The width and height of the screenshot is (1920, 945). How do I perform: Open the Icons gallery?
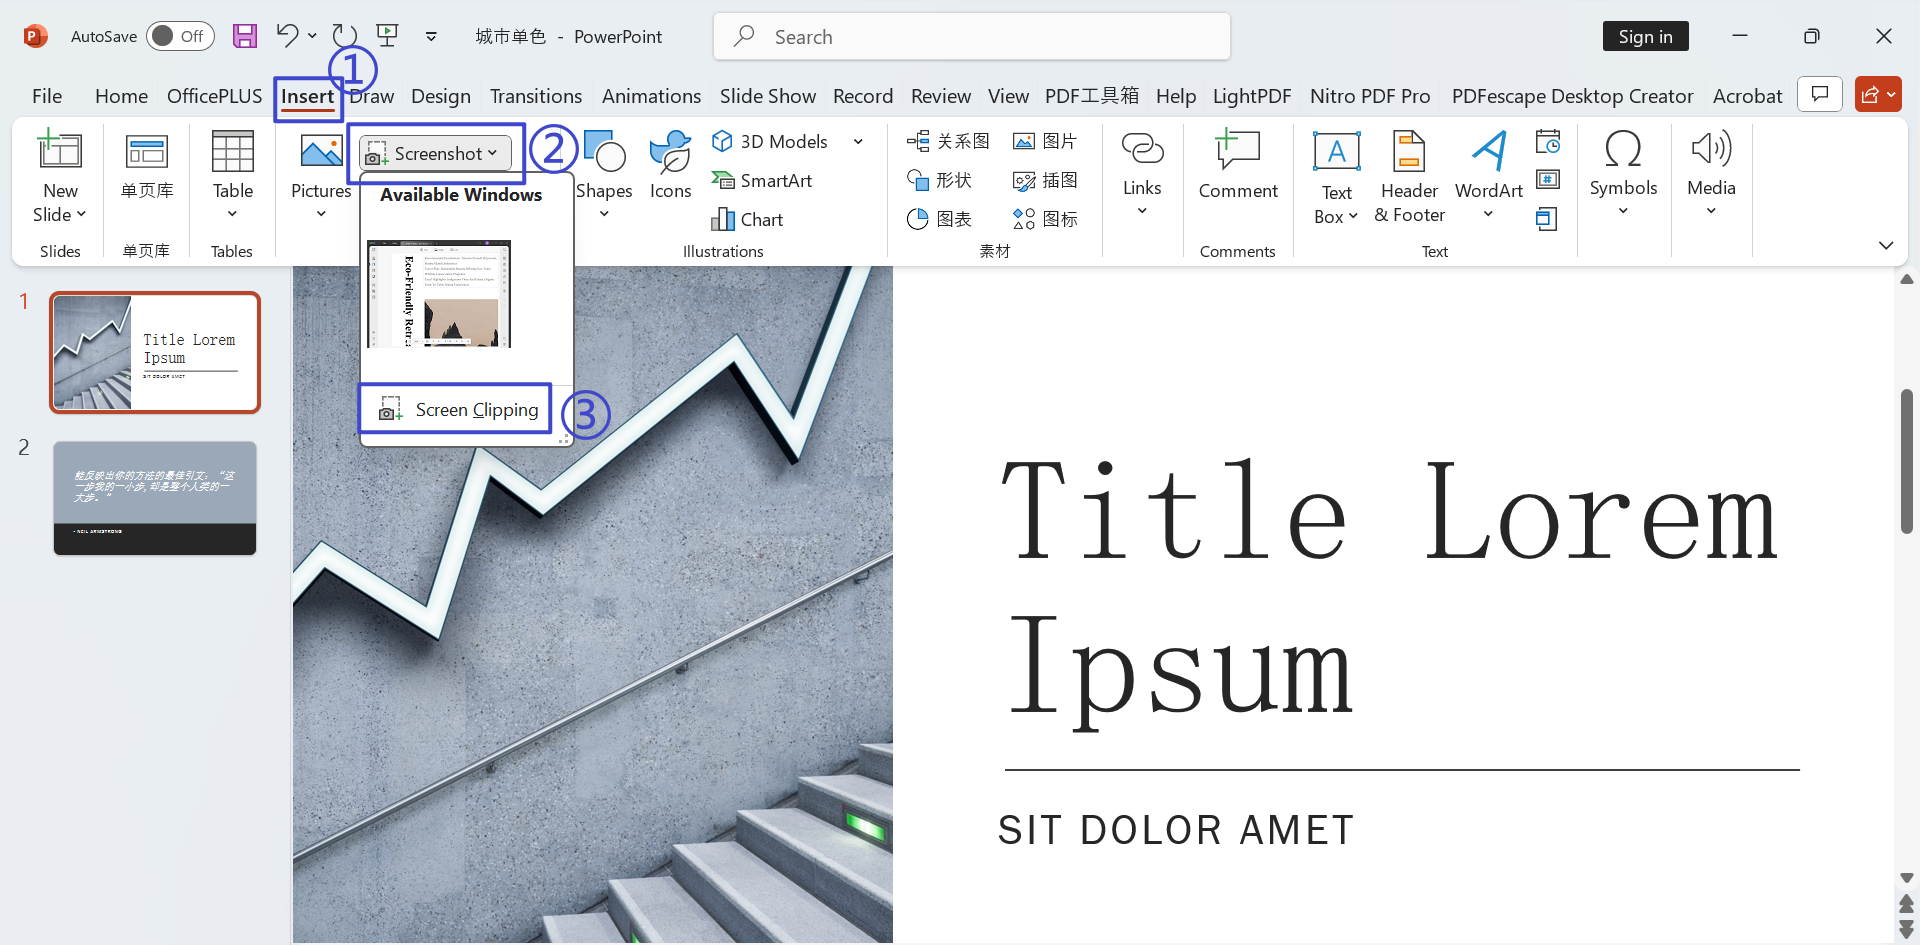[669, 170]
